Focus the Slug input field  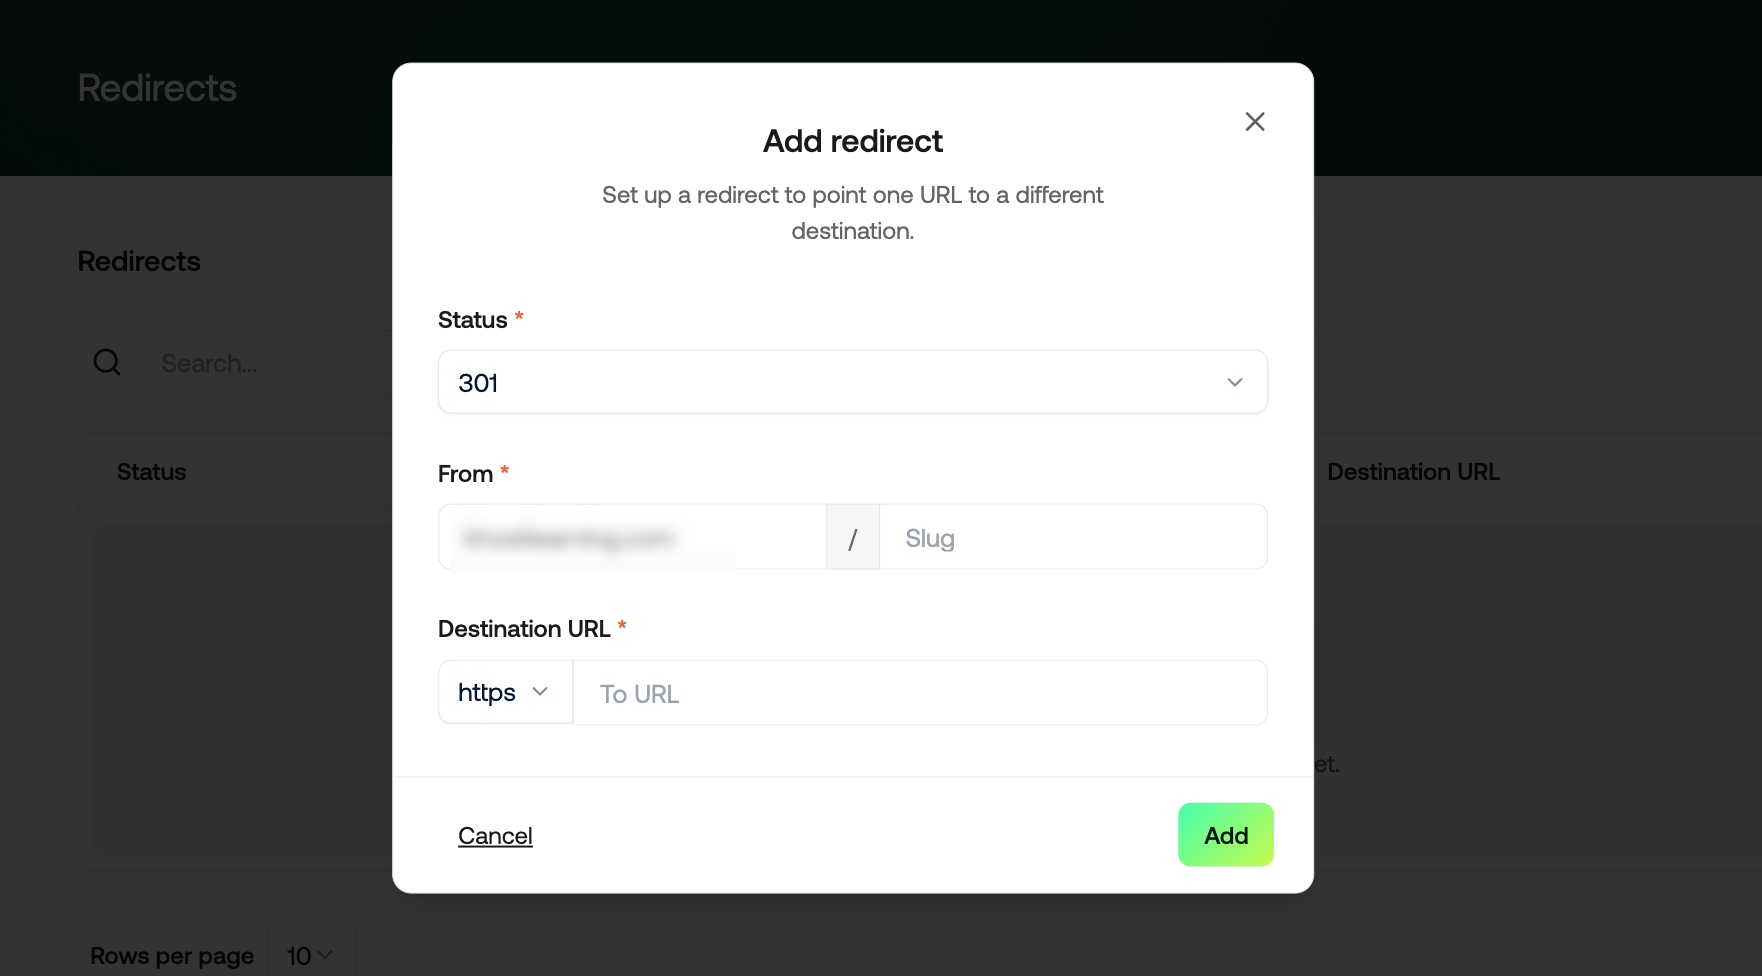click(x=1073, y=537)
